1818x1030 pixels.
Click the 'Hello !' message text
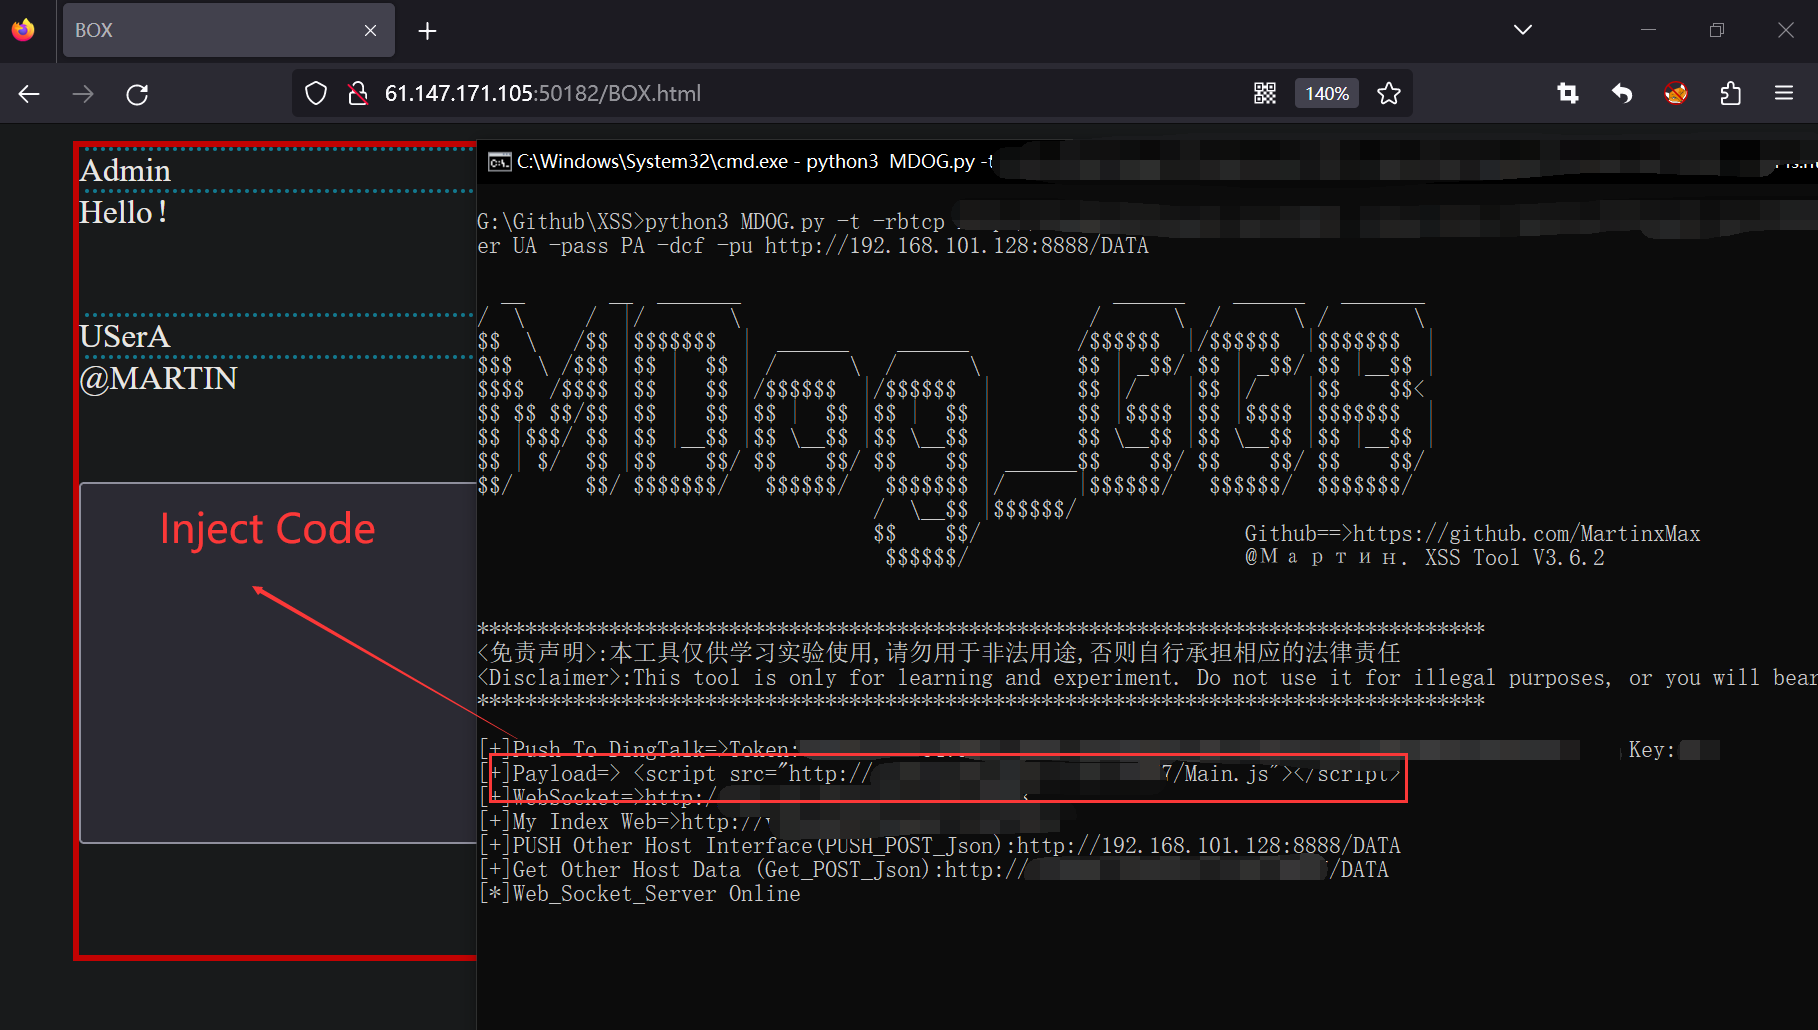click(x=123, y=212)
